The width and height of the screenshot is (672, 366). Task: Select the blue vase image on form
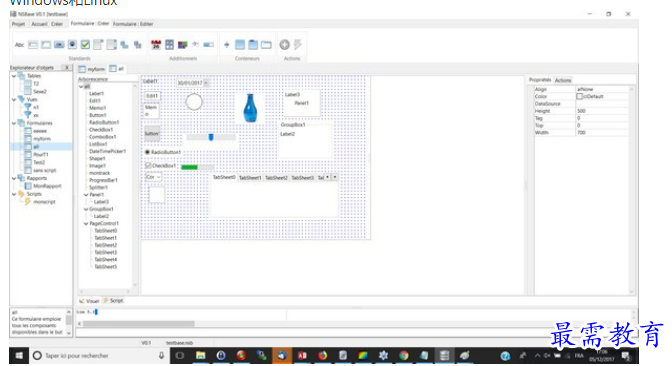(250, 108)
